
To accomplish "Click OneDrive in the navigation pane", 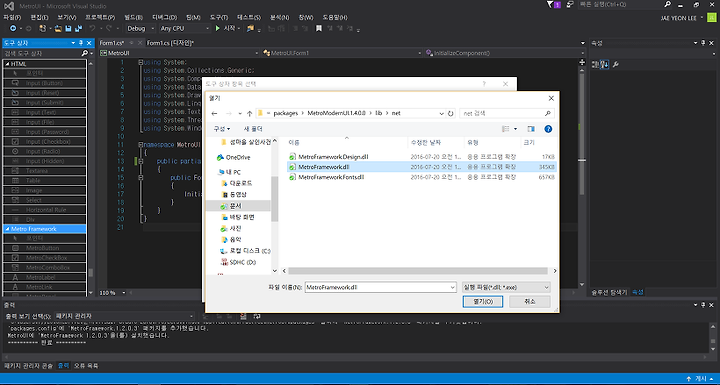I will point(238,158).
